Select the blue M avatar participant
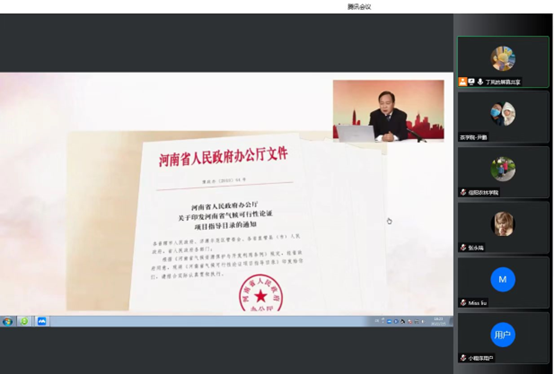Screen dimensions: 554x374 [503, 279]
